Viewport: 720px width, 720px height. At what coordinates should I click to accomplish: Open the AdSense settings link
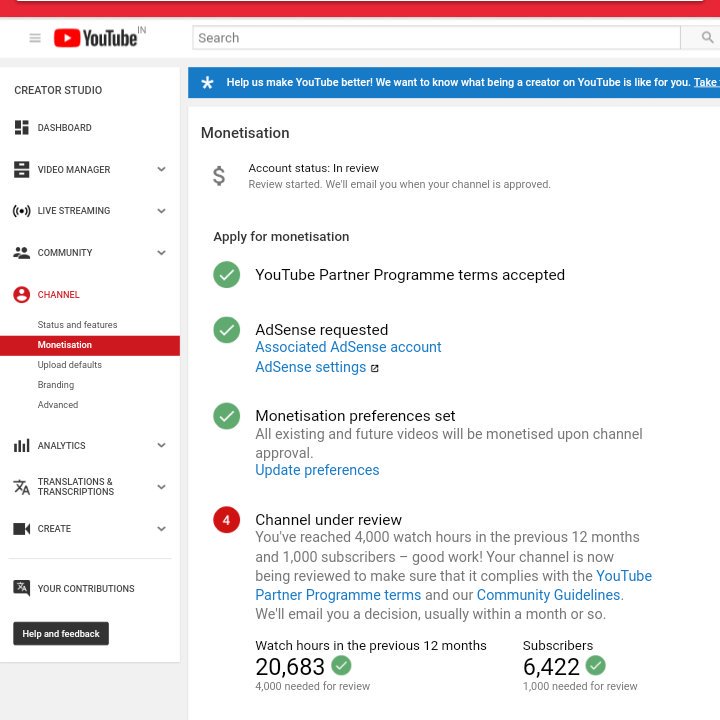pyautogui.click(x=310, y=367)
